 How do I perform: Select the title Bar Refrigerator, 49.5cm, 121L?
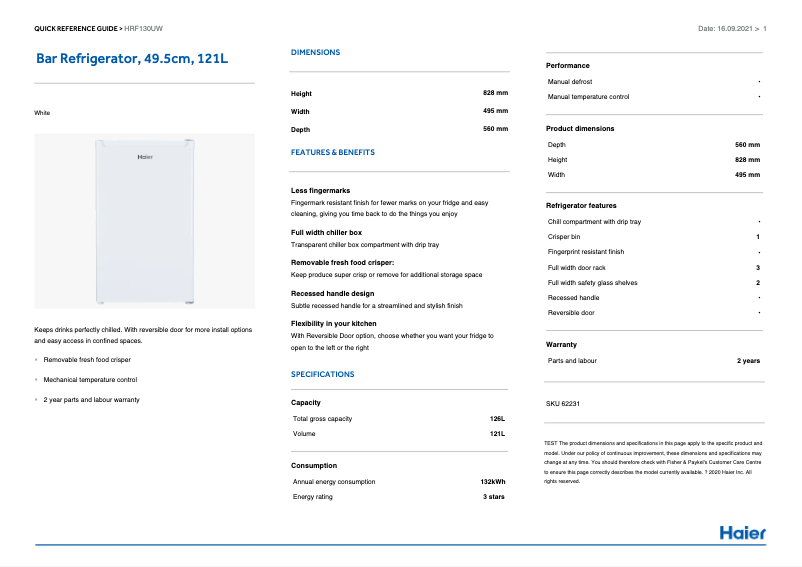click(132, 60)
